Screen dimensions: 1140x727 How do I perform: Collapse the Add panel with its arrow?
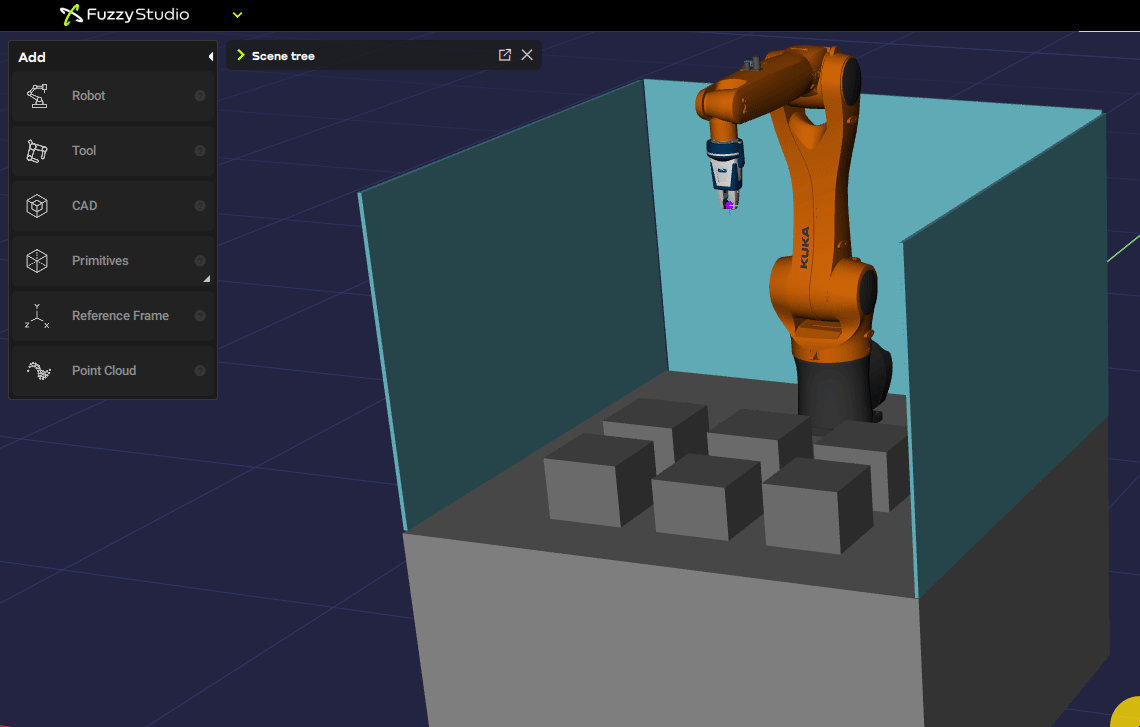point(210,57)
